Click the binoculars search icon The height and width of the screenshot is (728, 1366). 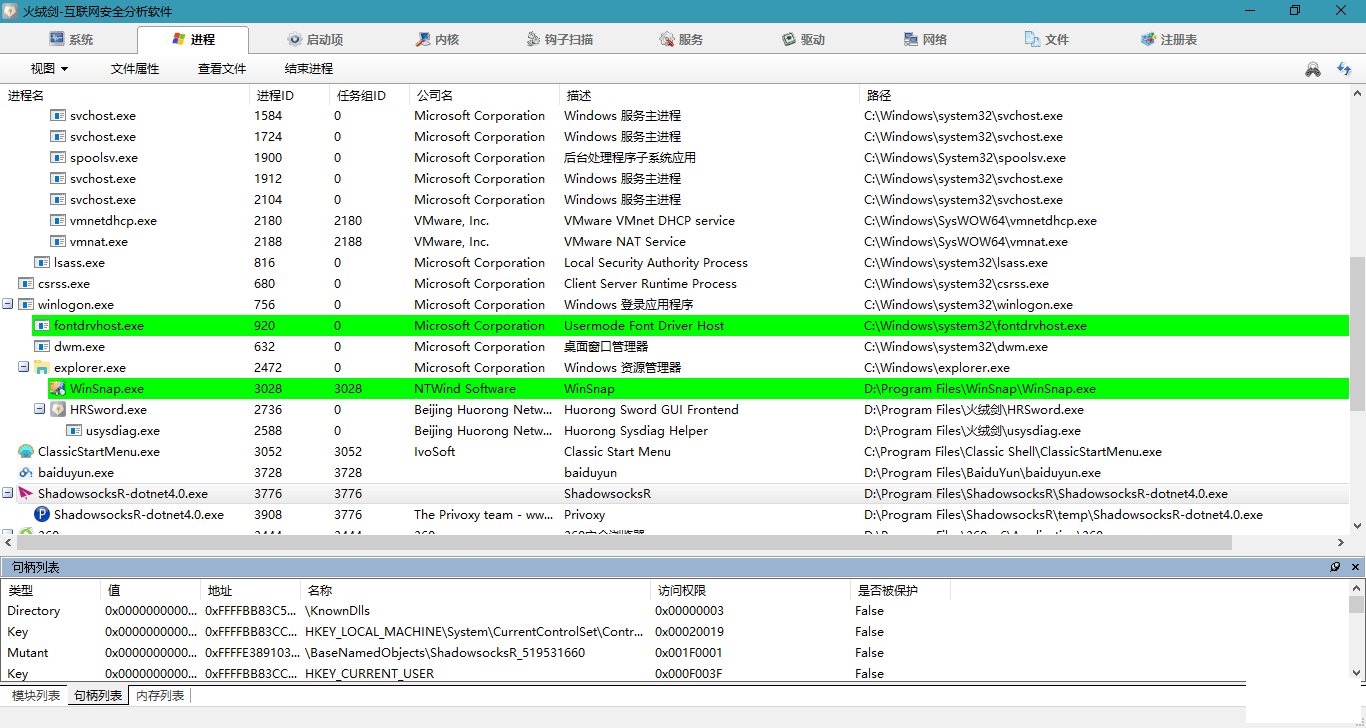coord(1313,69)
